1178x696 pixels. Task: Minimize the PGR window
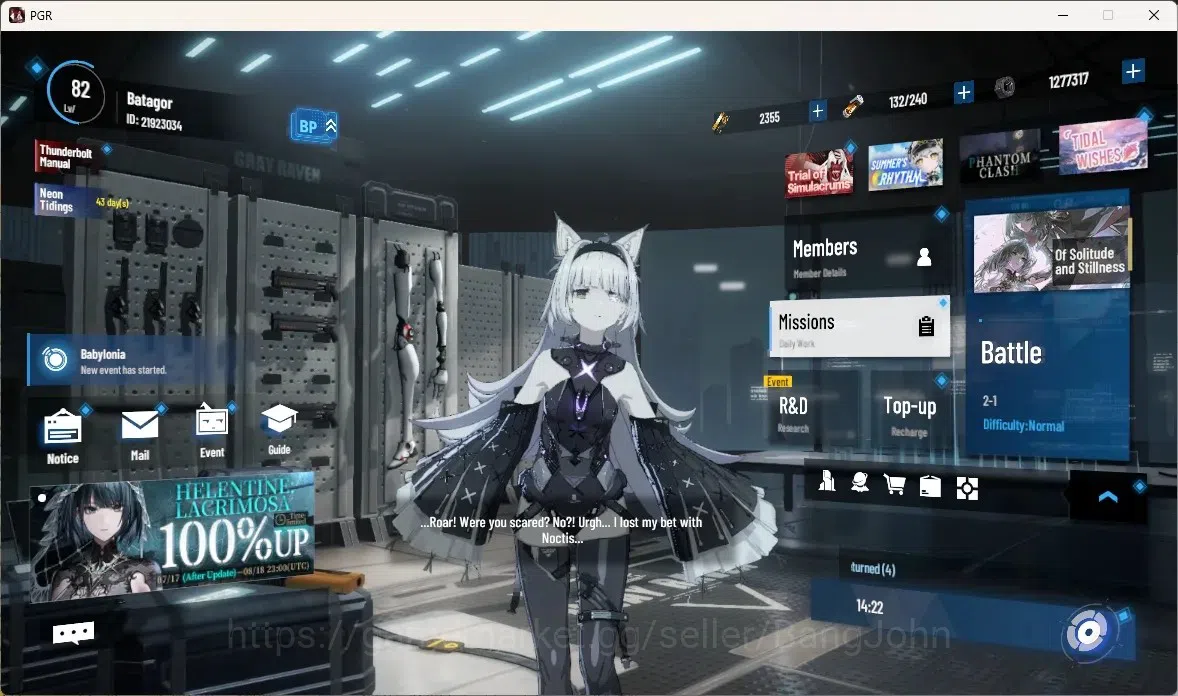pos(1063,15)
